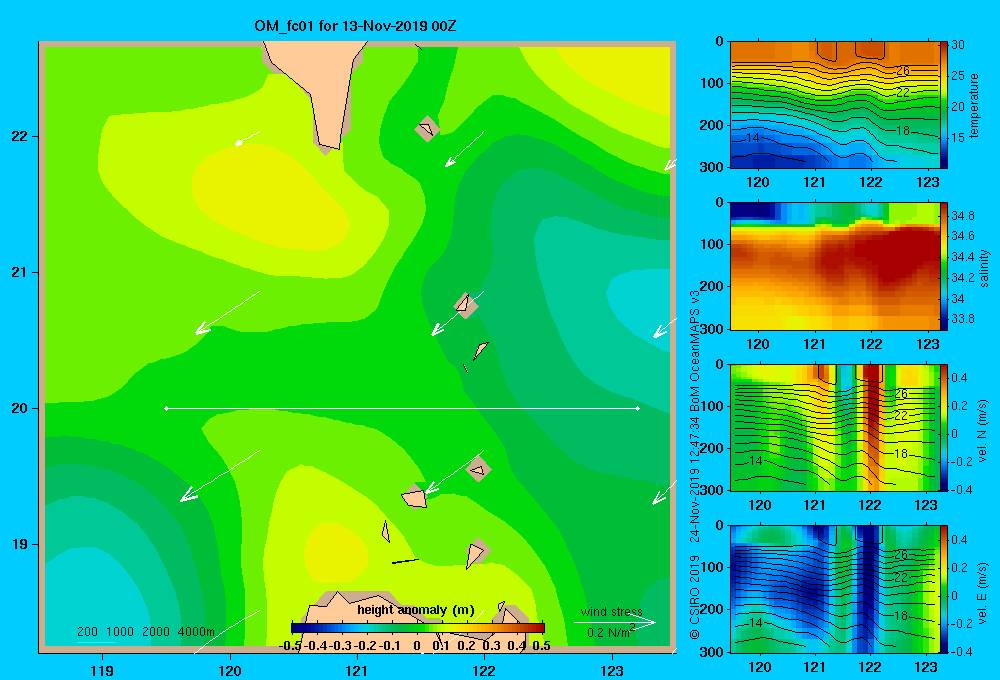Image resolution: width=1000 pixels, height=680 pixels.
Task: Click the small island near 121.5°E 22°N
Action: 427,128
